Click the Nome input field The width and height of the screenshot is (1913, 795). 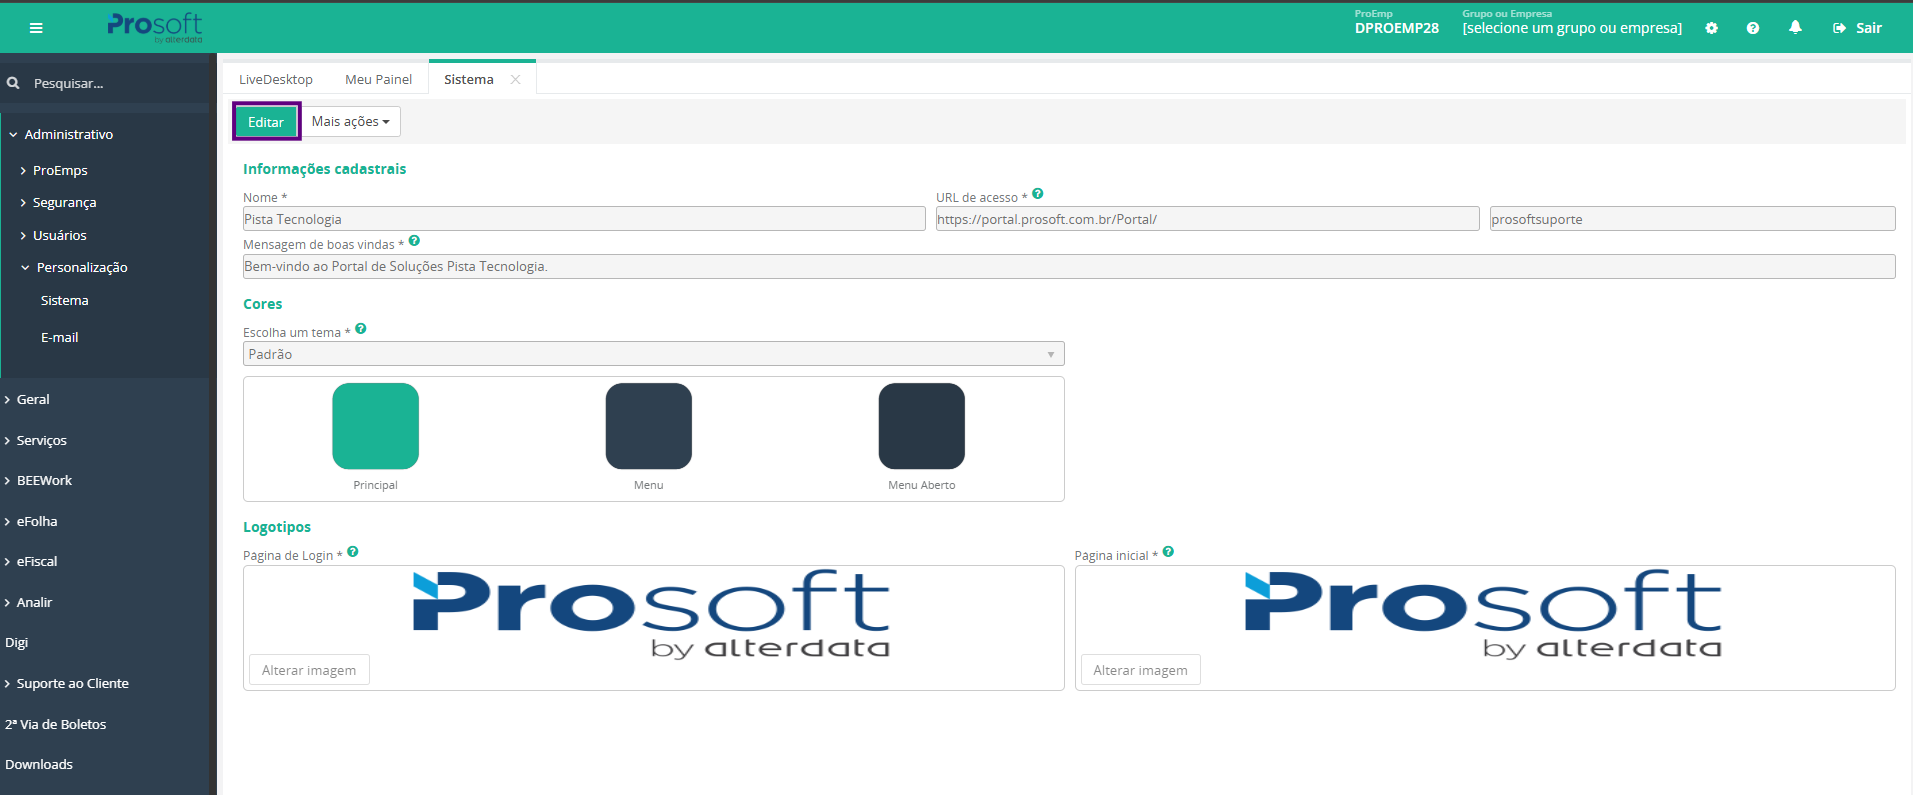(584, 219)
